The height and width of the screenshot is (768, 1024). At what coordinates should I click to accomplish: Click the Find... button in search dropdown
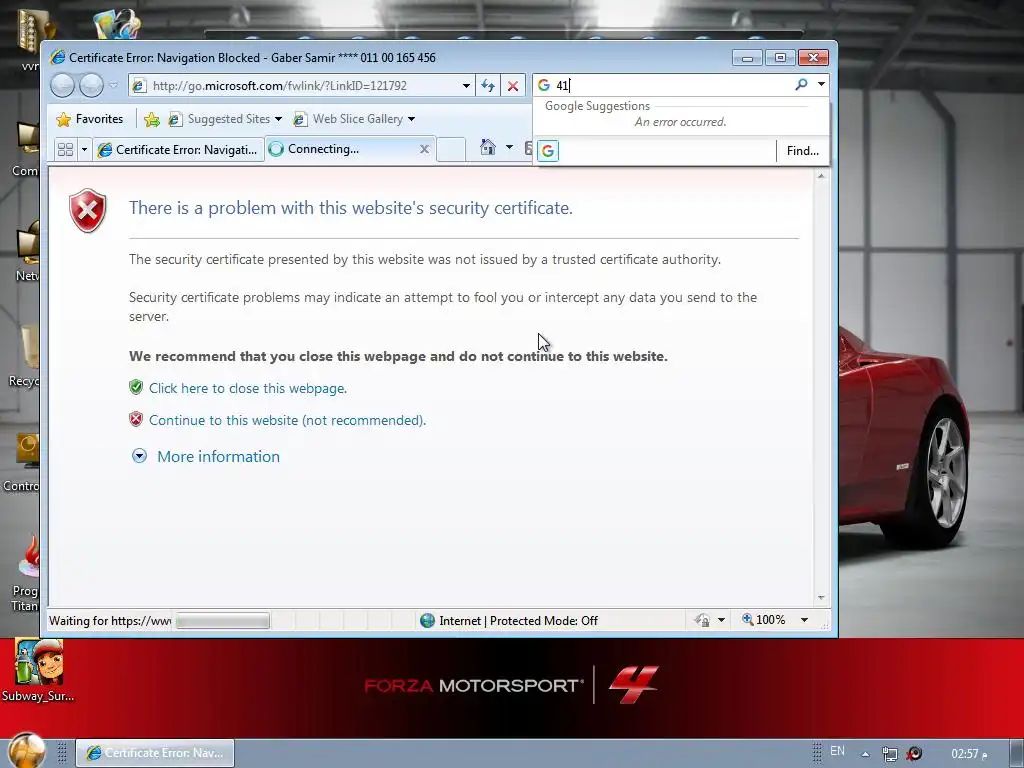tap(803, 151)
